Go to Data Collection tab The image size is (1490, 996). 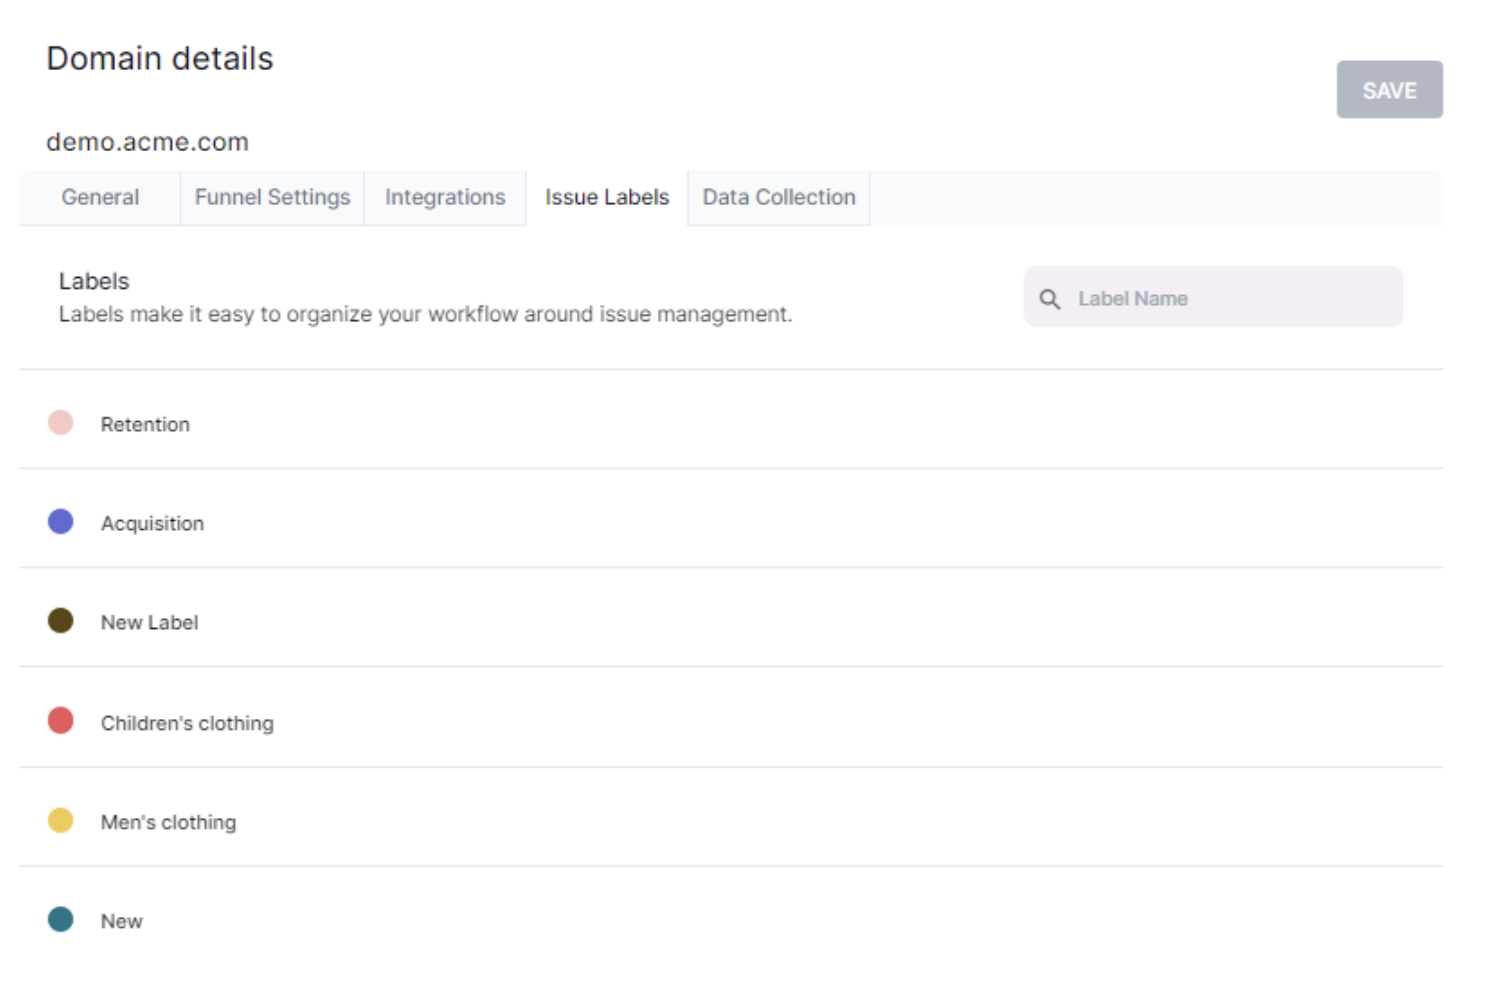coord(778,198)
